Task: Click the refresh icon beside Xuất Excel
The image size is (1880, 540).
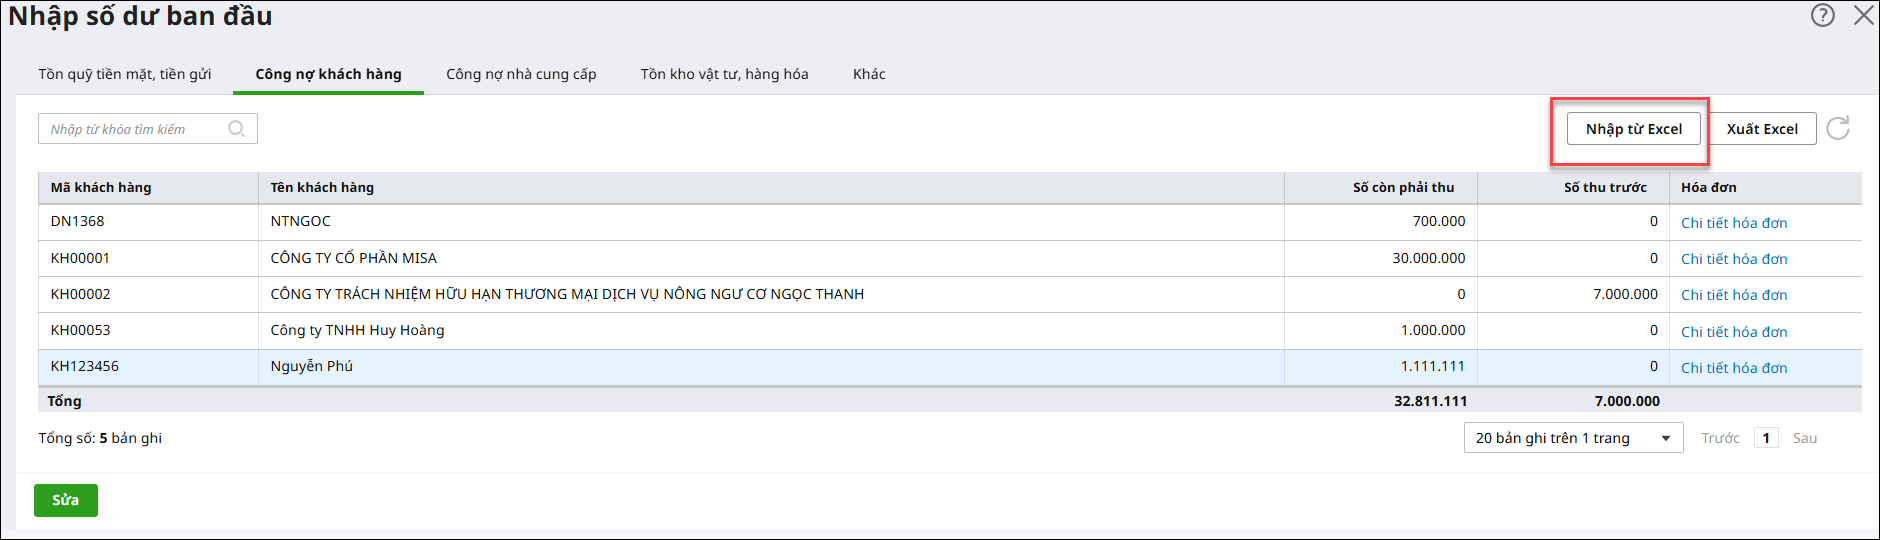Action: pos(1838,128)
